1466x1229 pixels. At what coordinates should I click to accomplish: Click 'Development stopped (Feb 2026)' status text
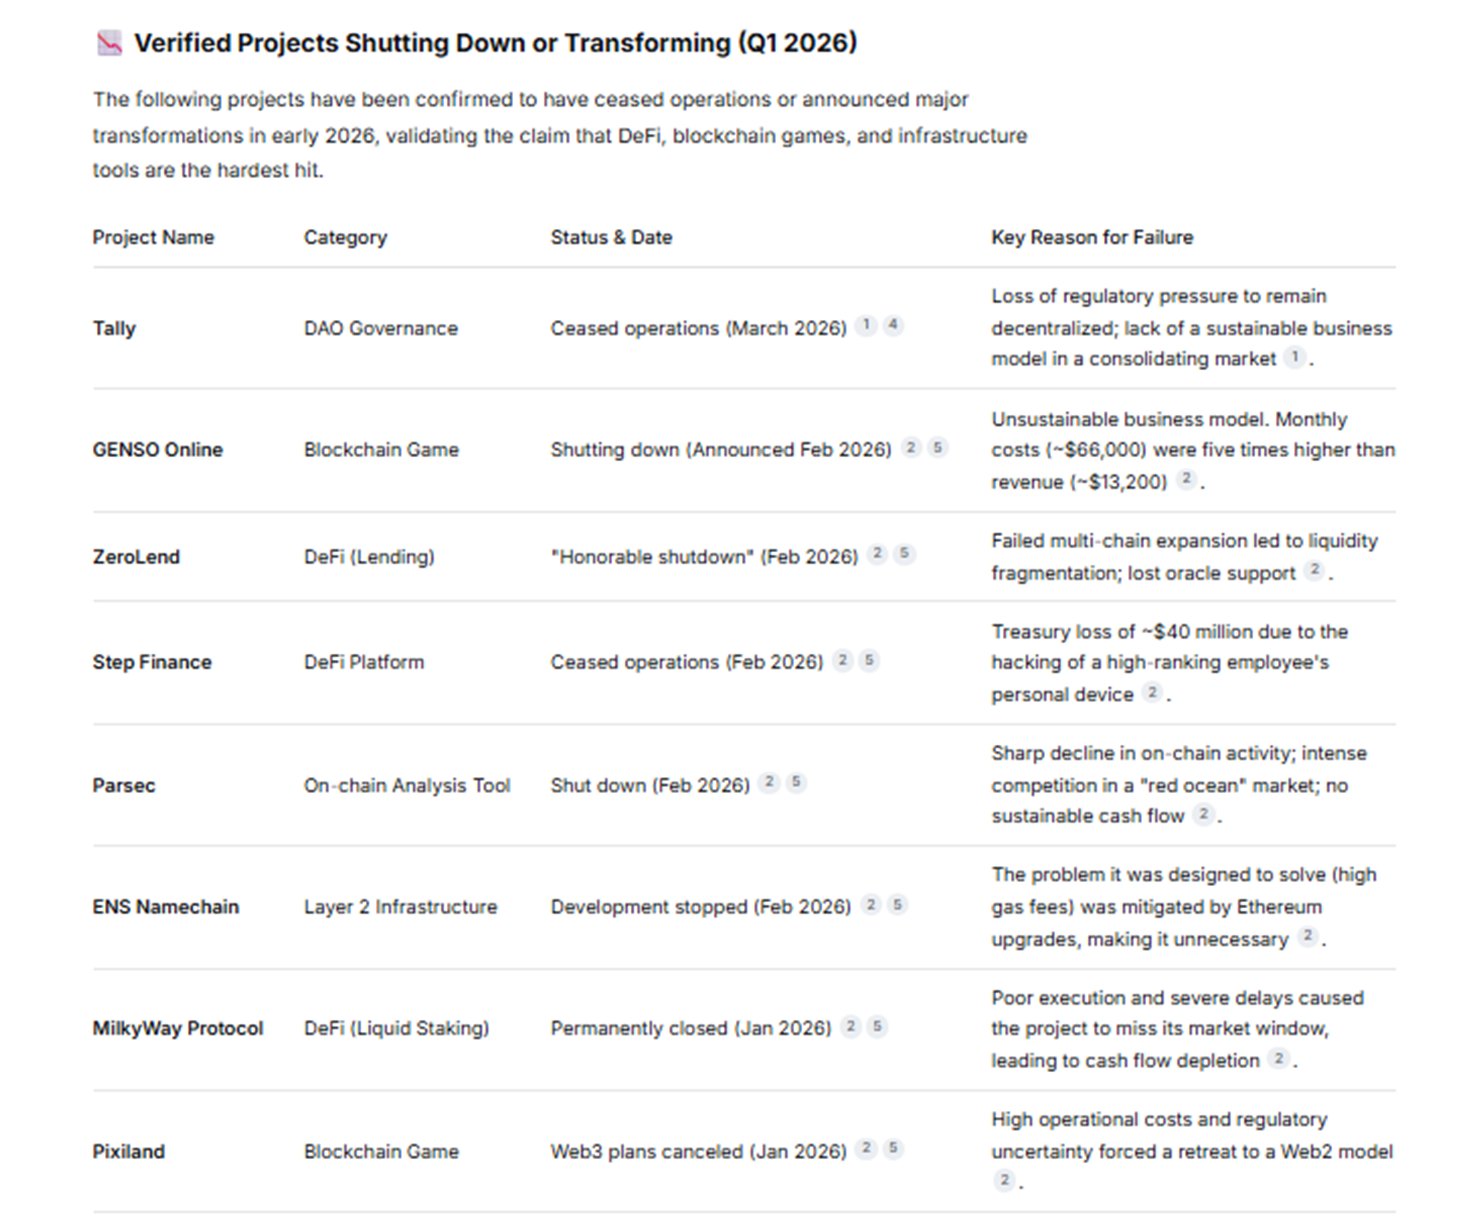point(700,908)
